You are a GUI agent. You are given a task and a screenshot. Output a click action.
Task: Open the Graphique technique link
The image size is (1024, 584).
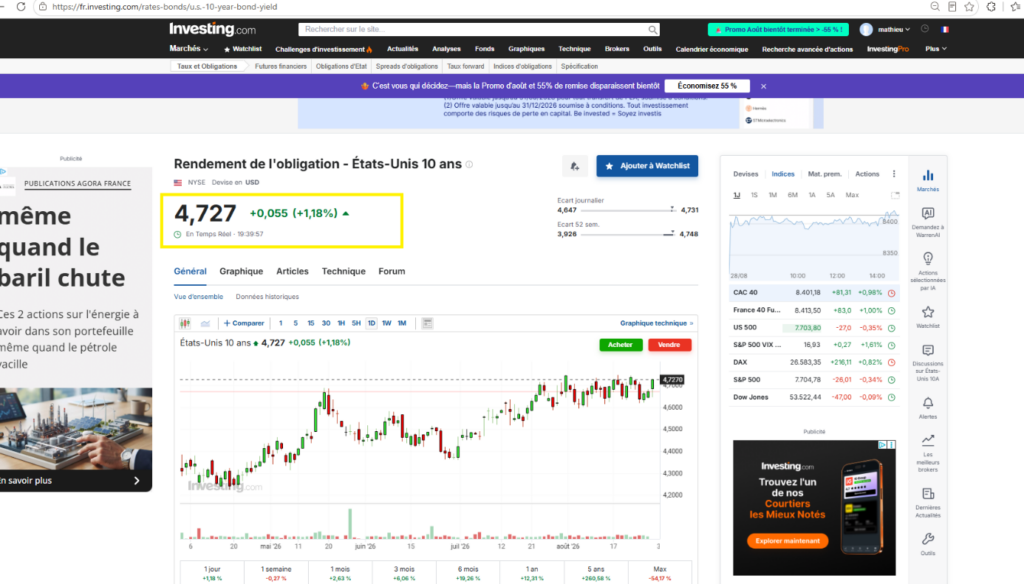click(656, 323)
